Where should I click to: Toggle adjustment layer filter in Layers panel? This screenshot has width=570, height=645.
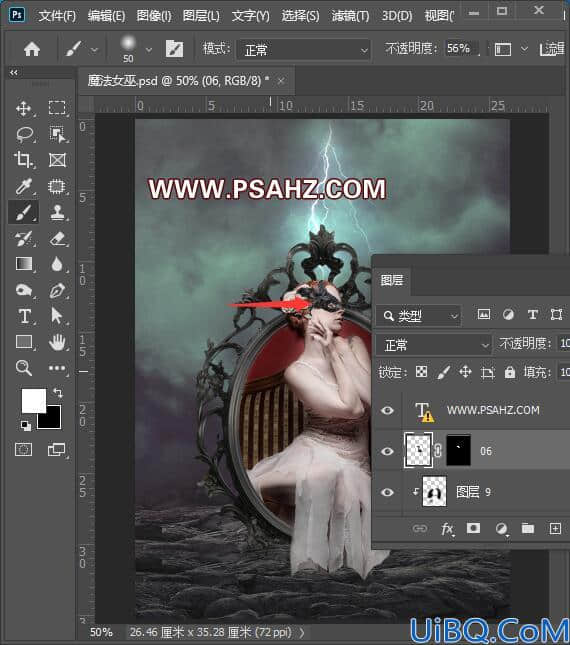pos(508,315)
